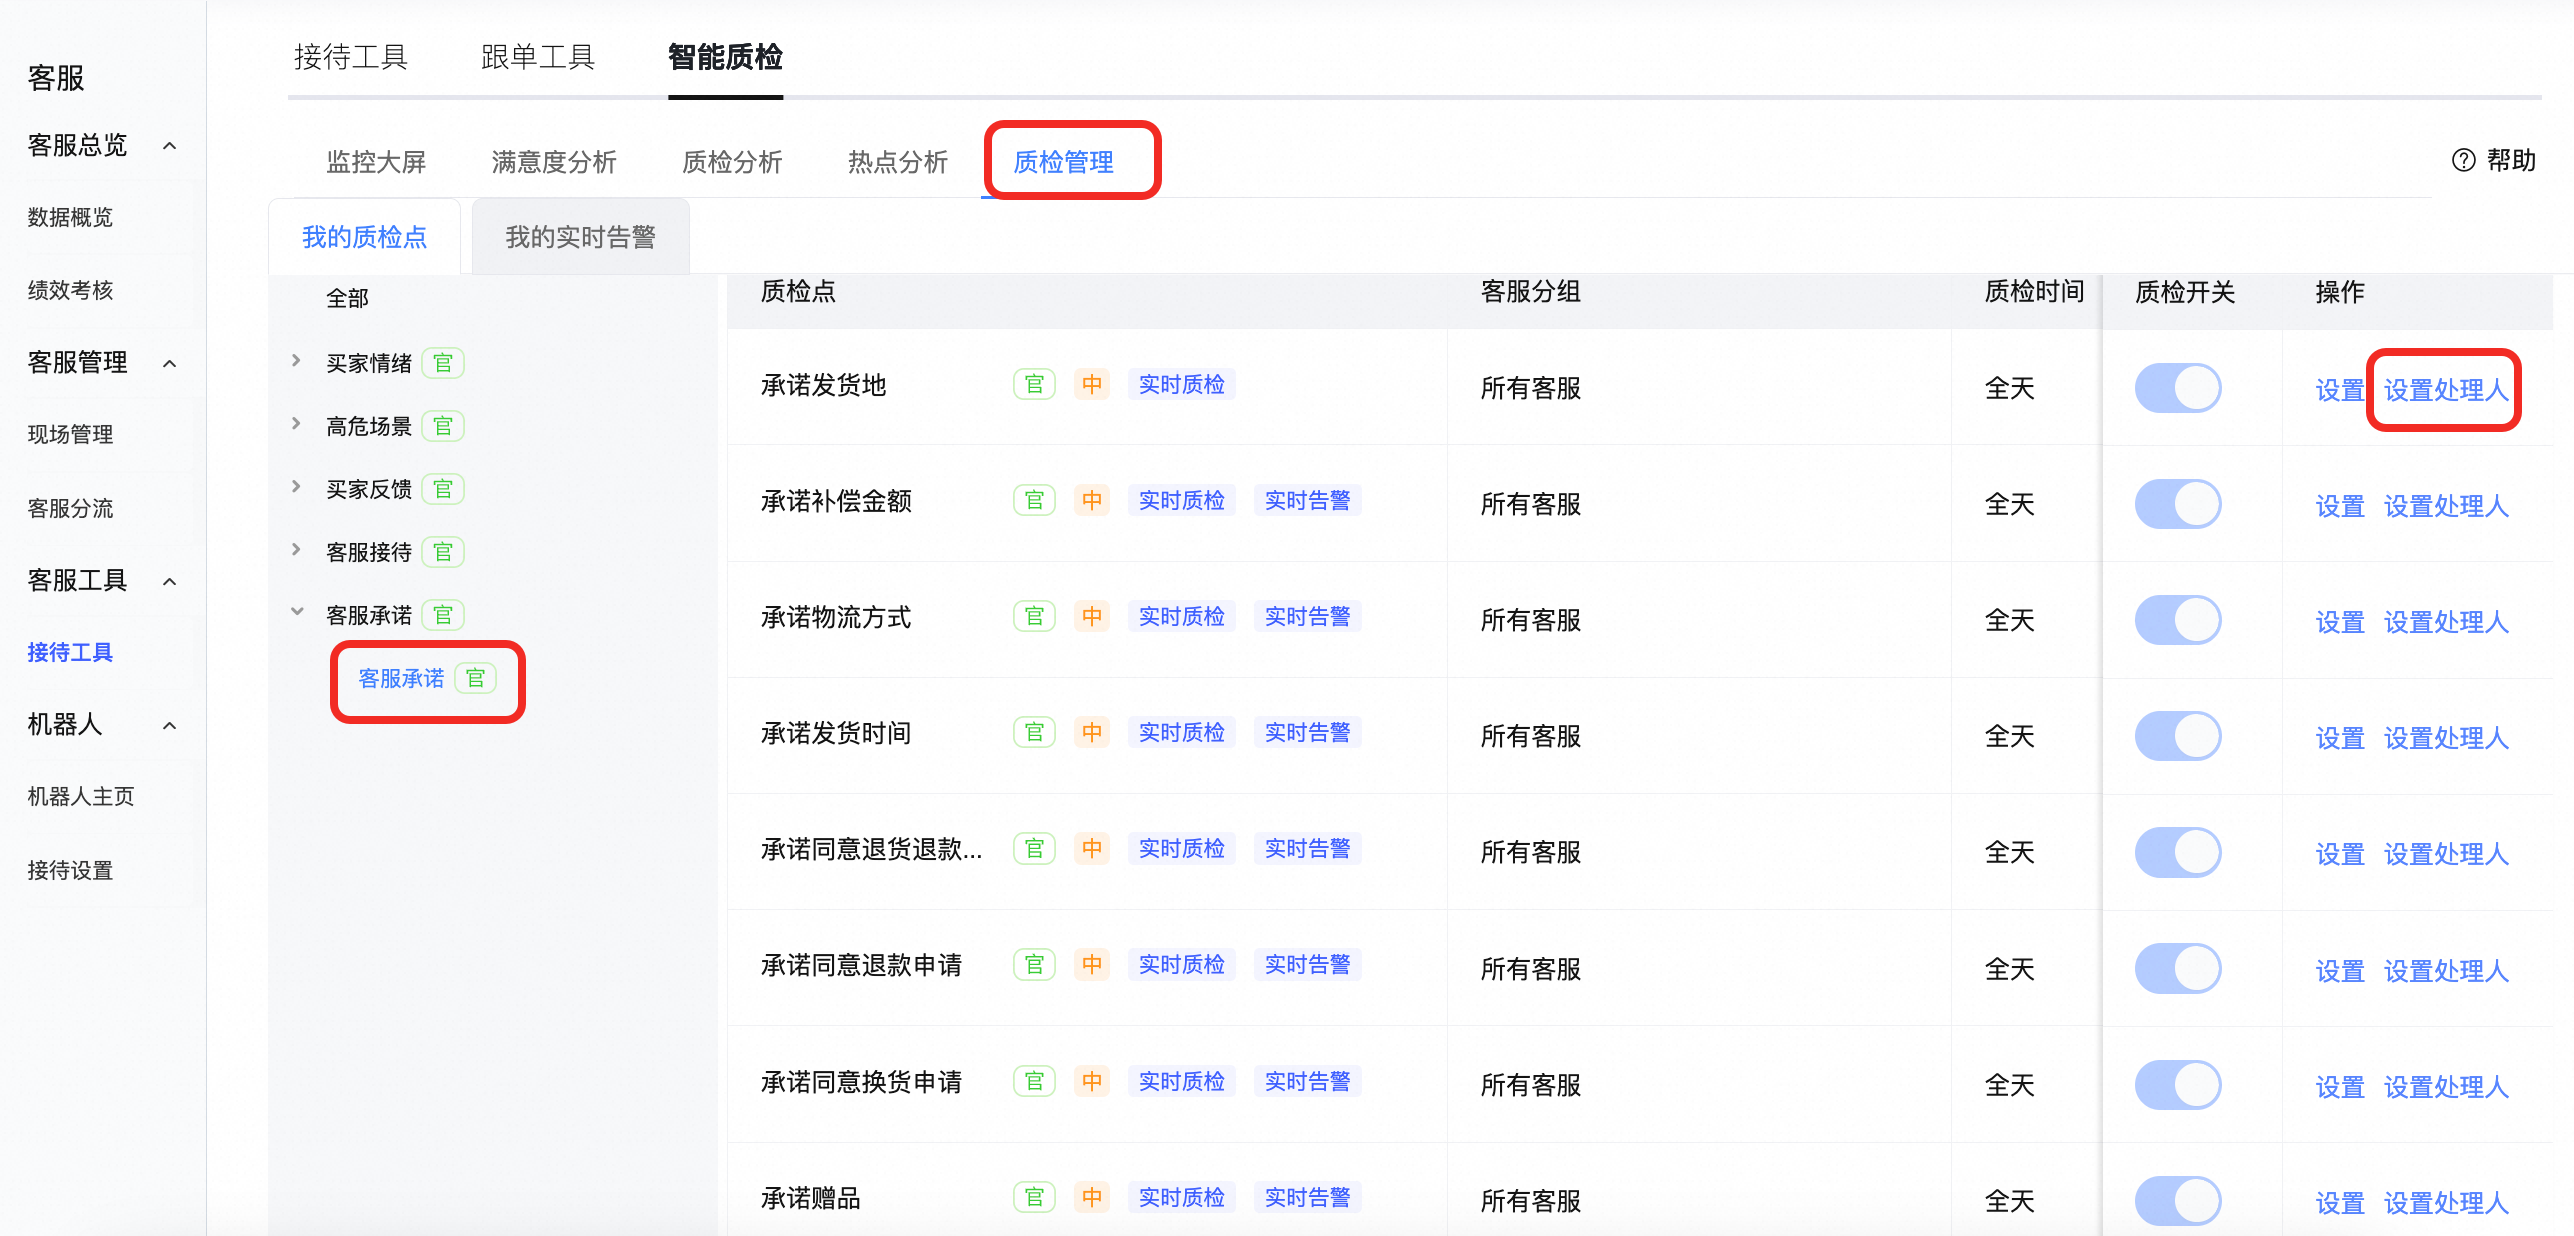2574x1236 pixels.
Task: Click the 官 badge beside 买家情绪
Action: 443,363
